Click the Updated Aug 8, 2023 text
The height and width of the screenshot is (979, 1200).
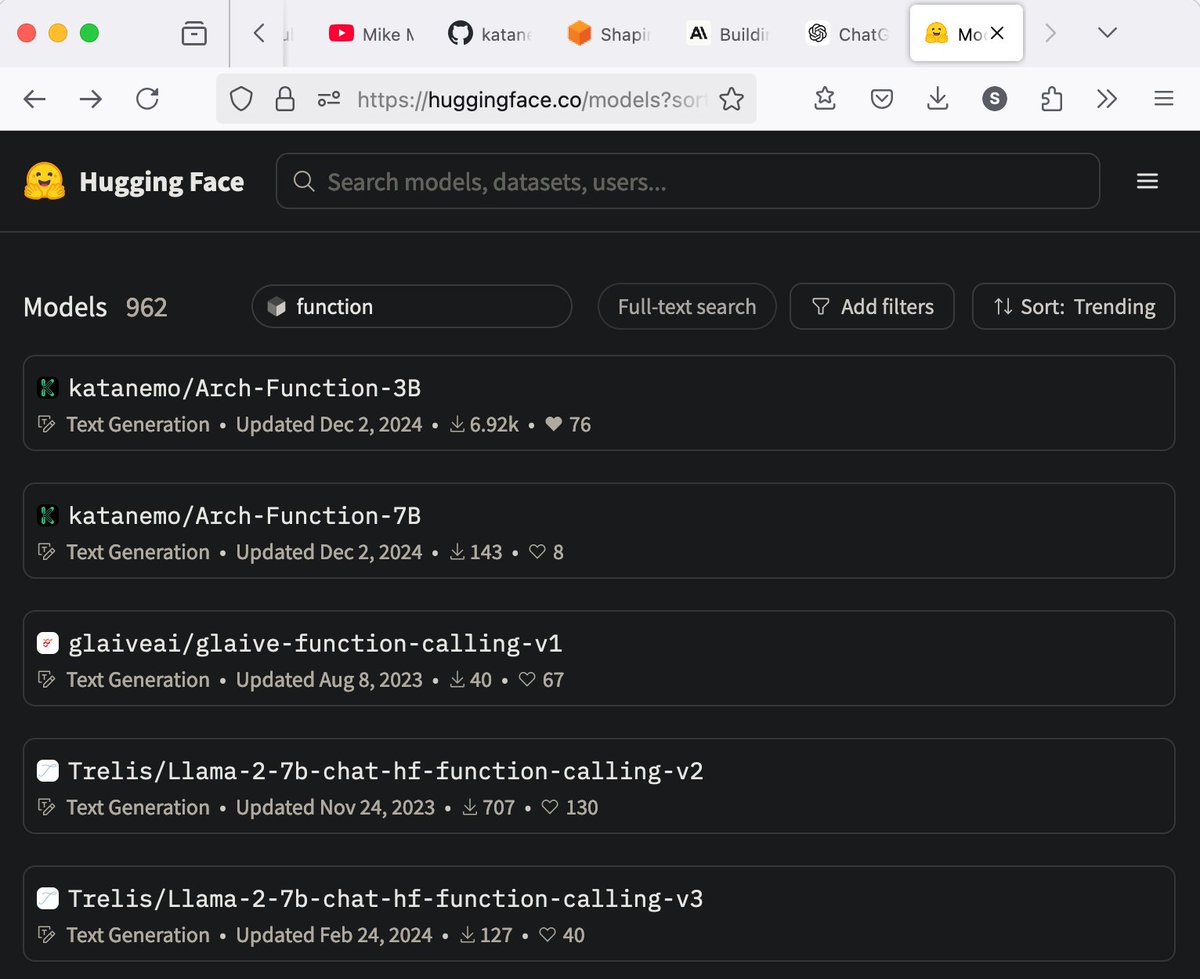point(329,680)
